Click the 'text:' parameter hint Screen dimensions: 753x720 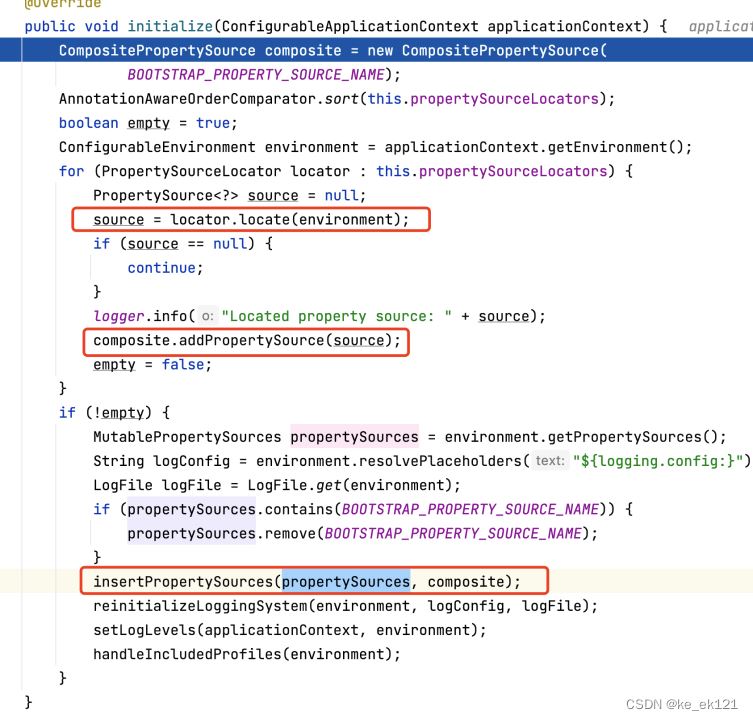[x=550, y=461]
